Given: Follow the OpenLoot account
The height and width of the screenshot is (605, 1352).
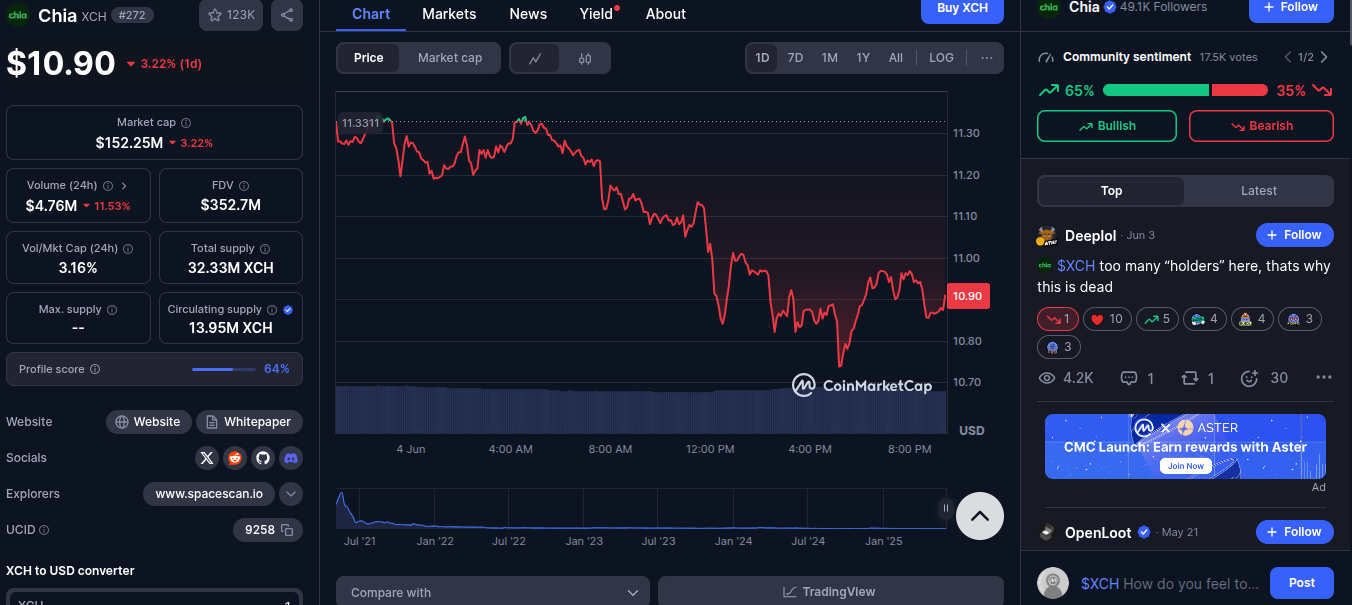Looking at the screenshot, I should [1294, 532].
